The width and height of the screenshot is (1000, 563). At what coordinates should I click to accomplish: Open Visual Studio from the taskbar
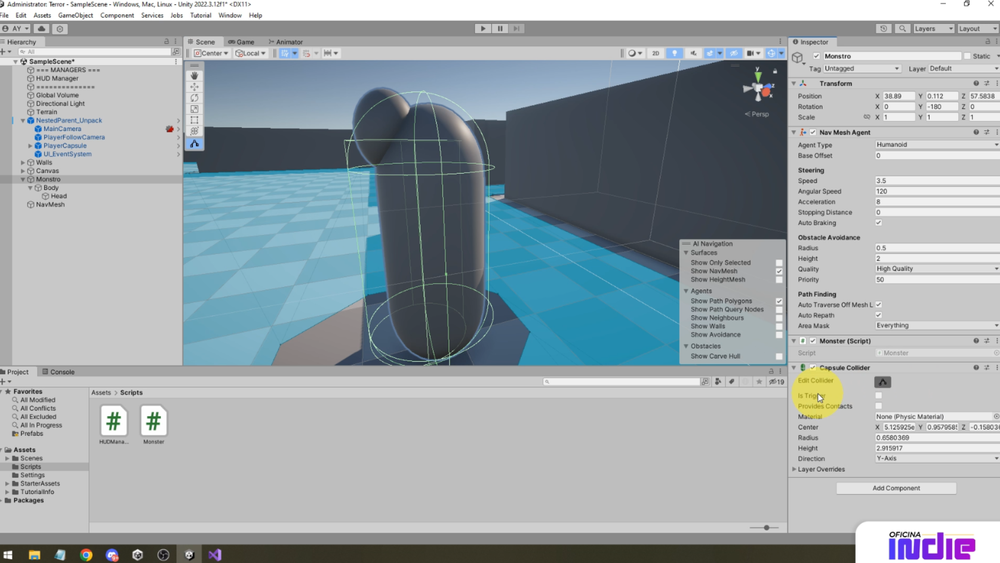click(x=214, y=555)
